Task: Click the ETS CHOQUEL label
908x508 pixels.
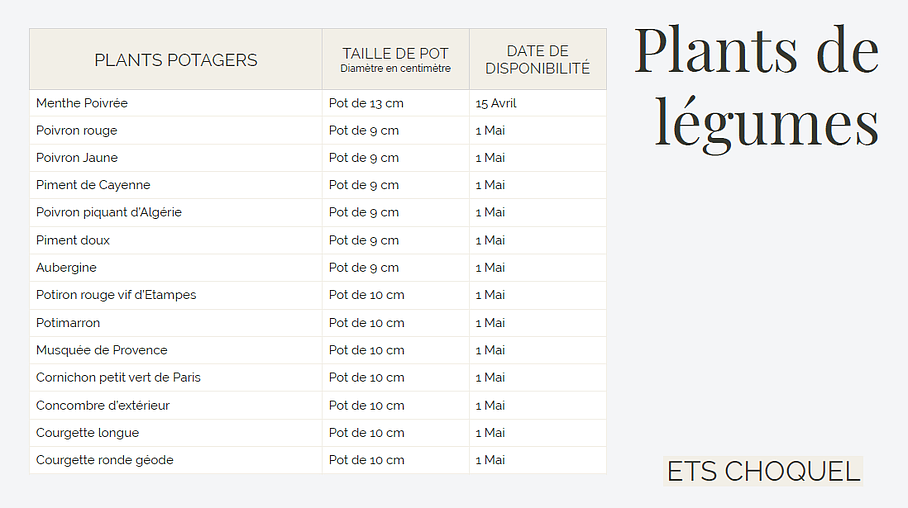Action: [763, 471]
